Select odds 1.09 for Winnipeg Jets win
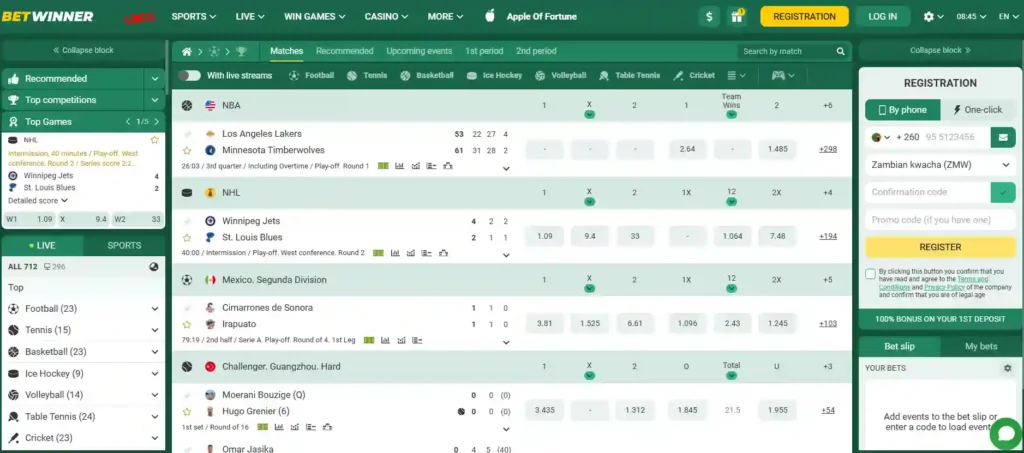 tap(545, 236)
